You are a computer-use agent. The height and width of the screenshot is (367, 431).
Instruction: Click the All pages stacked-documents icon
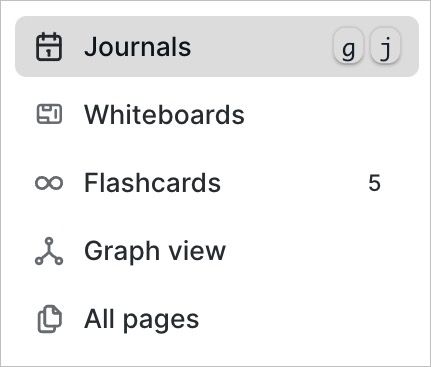(49, 319)
